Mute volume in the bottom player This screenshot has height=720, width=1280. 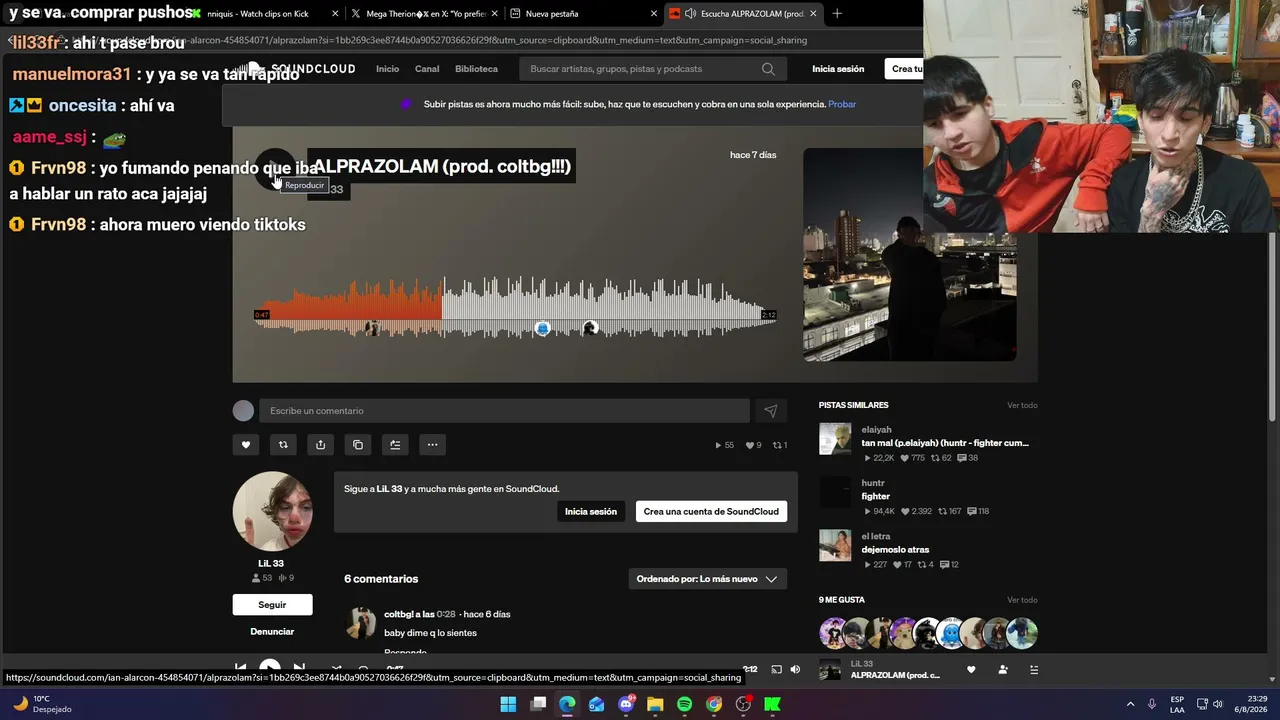click(795, 669)
